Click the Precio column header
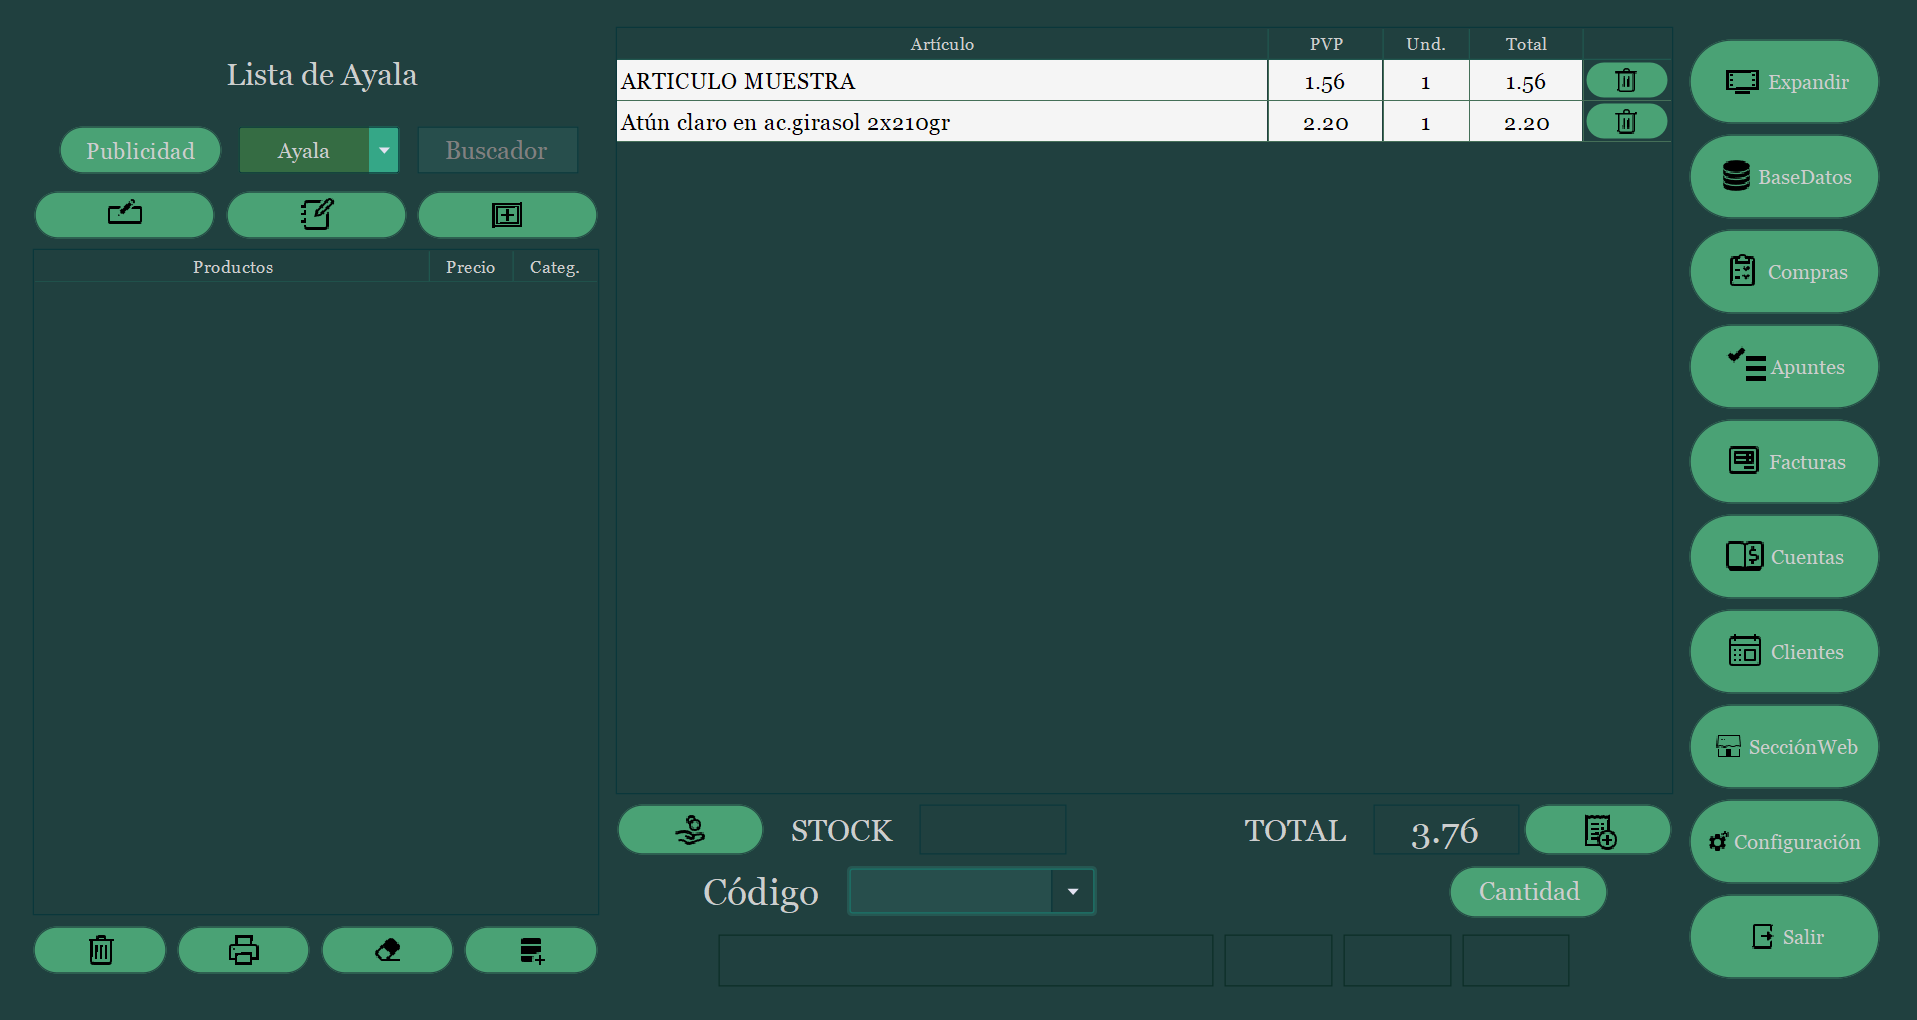 pos(471,267)
